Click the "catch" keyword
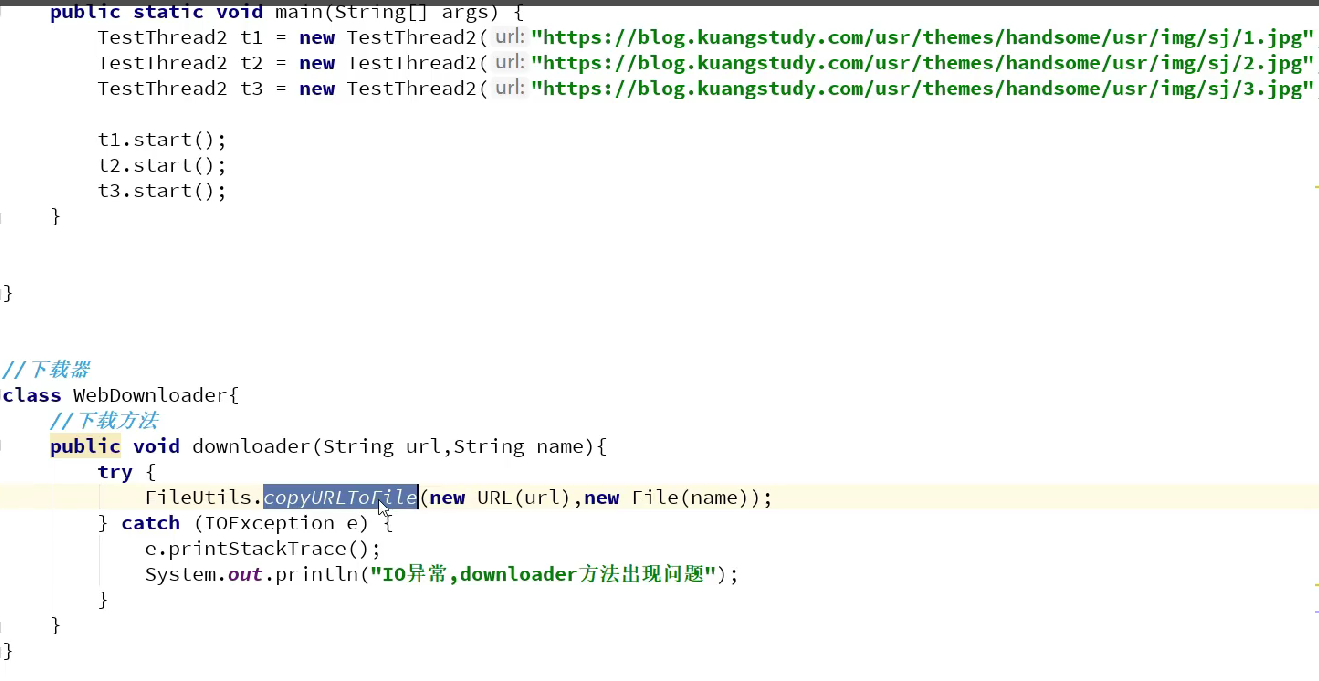 (x=151, y=523)
